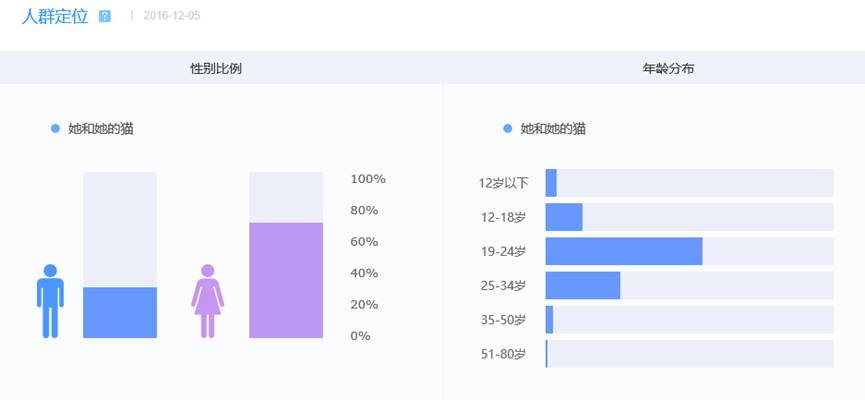Click the purple female percentage bar
865x400 pixels.
[x=286, y=280]
